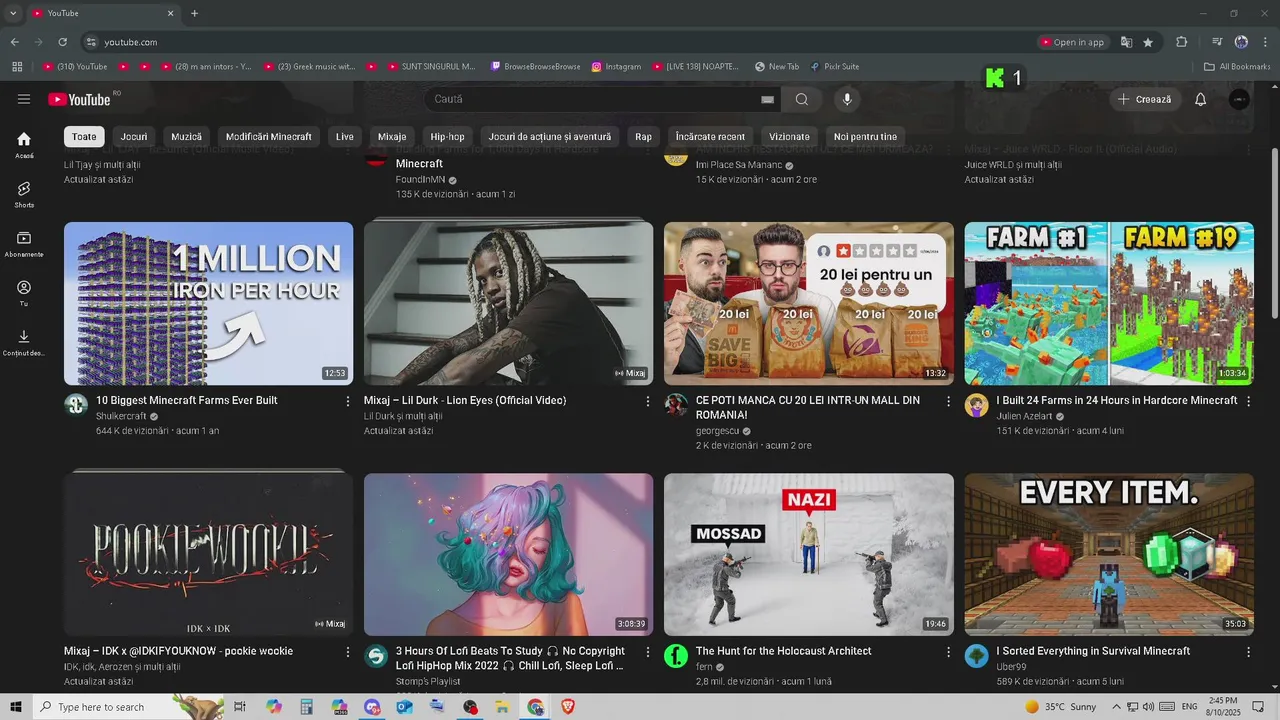Select the Încărcate recent chip
This screenshot has height=720, width=1280.
click(710, 137)
